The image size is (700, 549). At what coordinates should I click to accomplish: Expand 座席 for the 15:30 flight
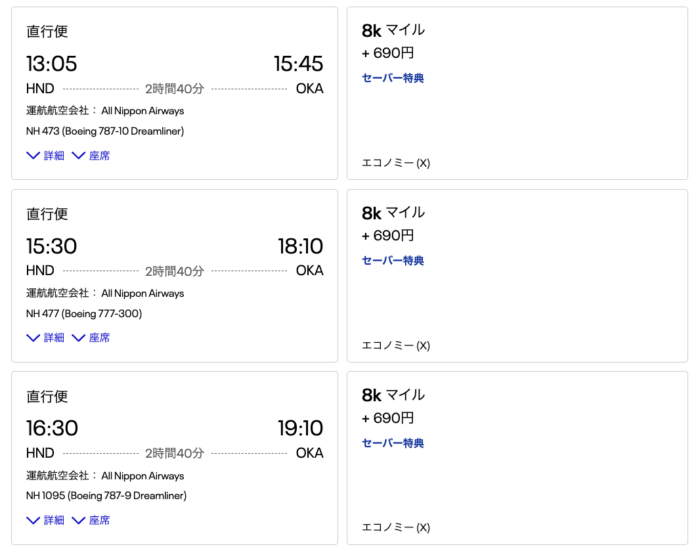(x=91, y=338)
